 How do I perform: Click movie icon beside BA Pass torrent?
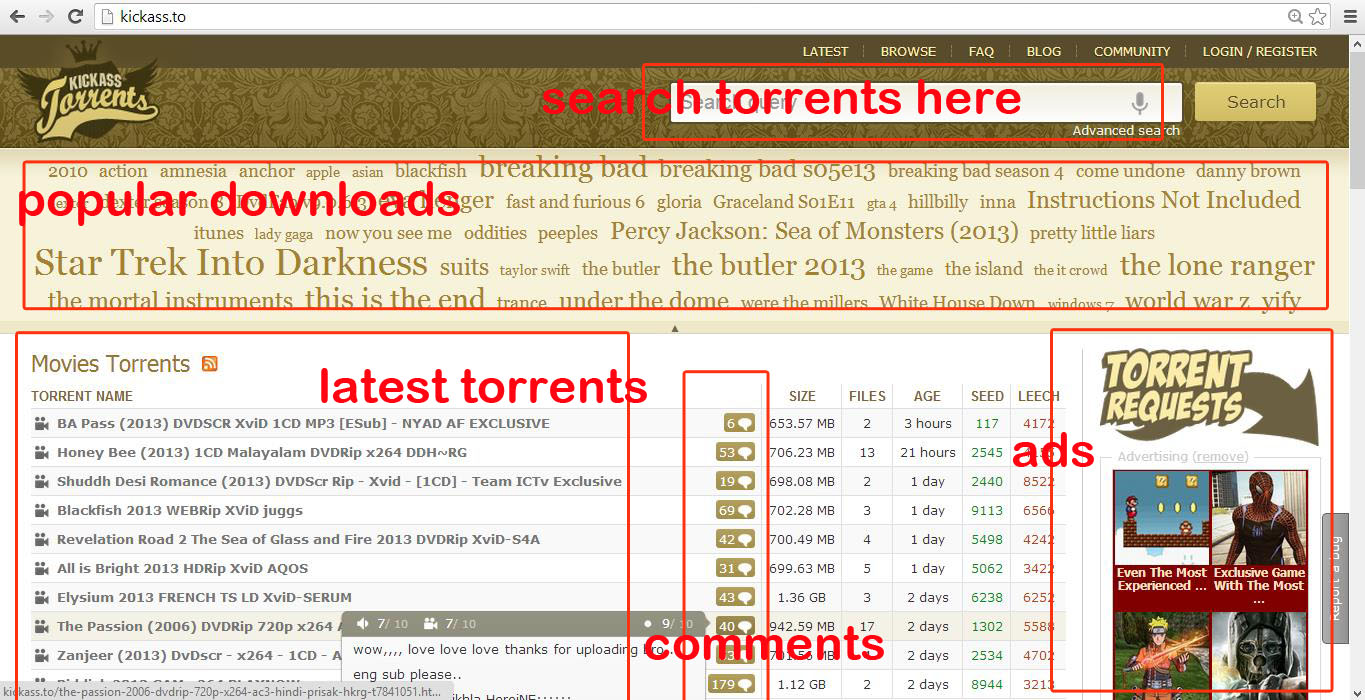41,423
